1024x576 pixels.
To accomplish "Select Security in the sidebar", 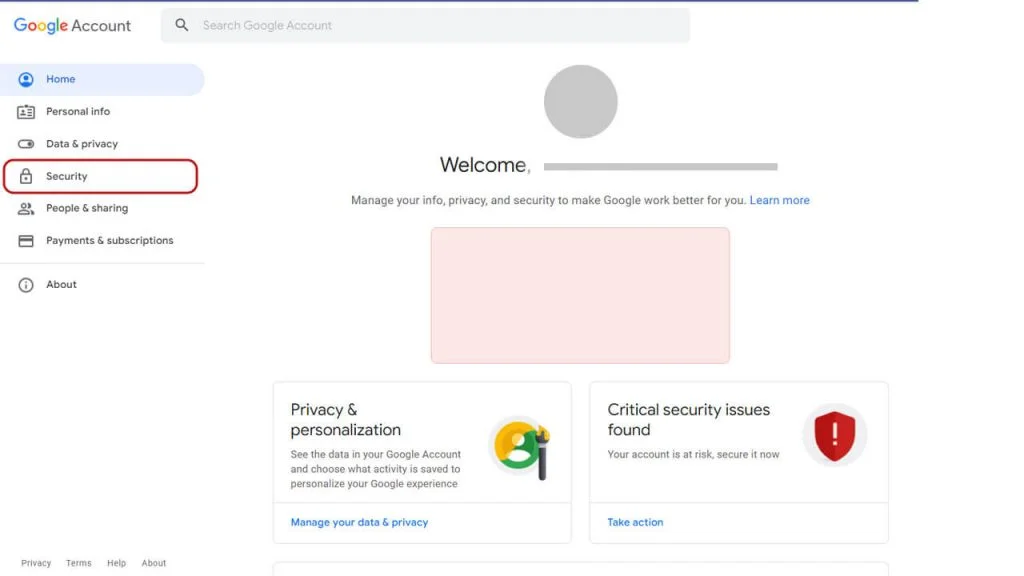I will tap(101, 176).
